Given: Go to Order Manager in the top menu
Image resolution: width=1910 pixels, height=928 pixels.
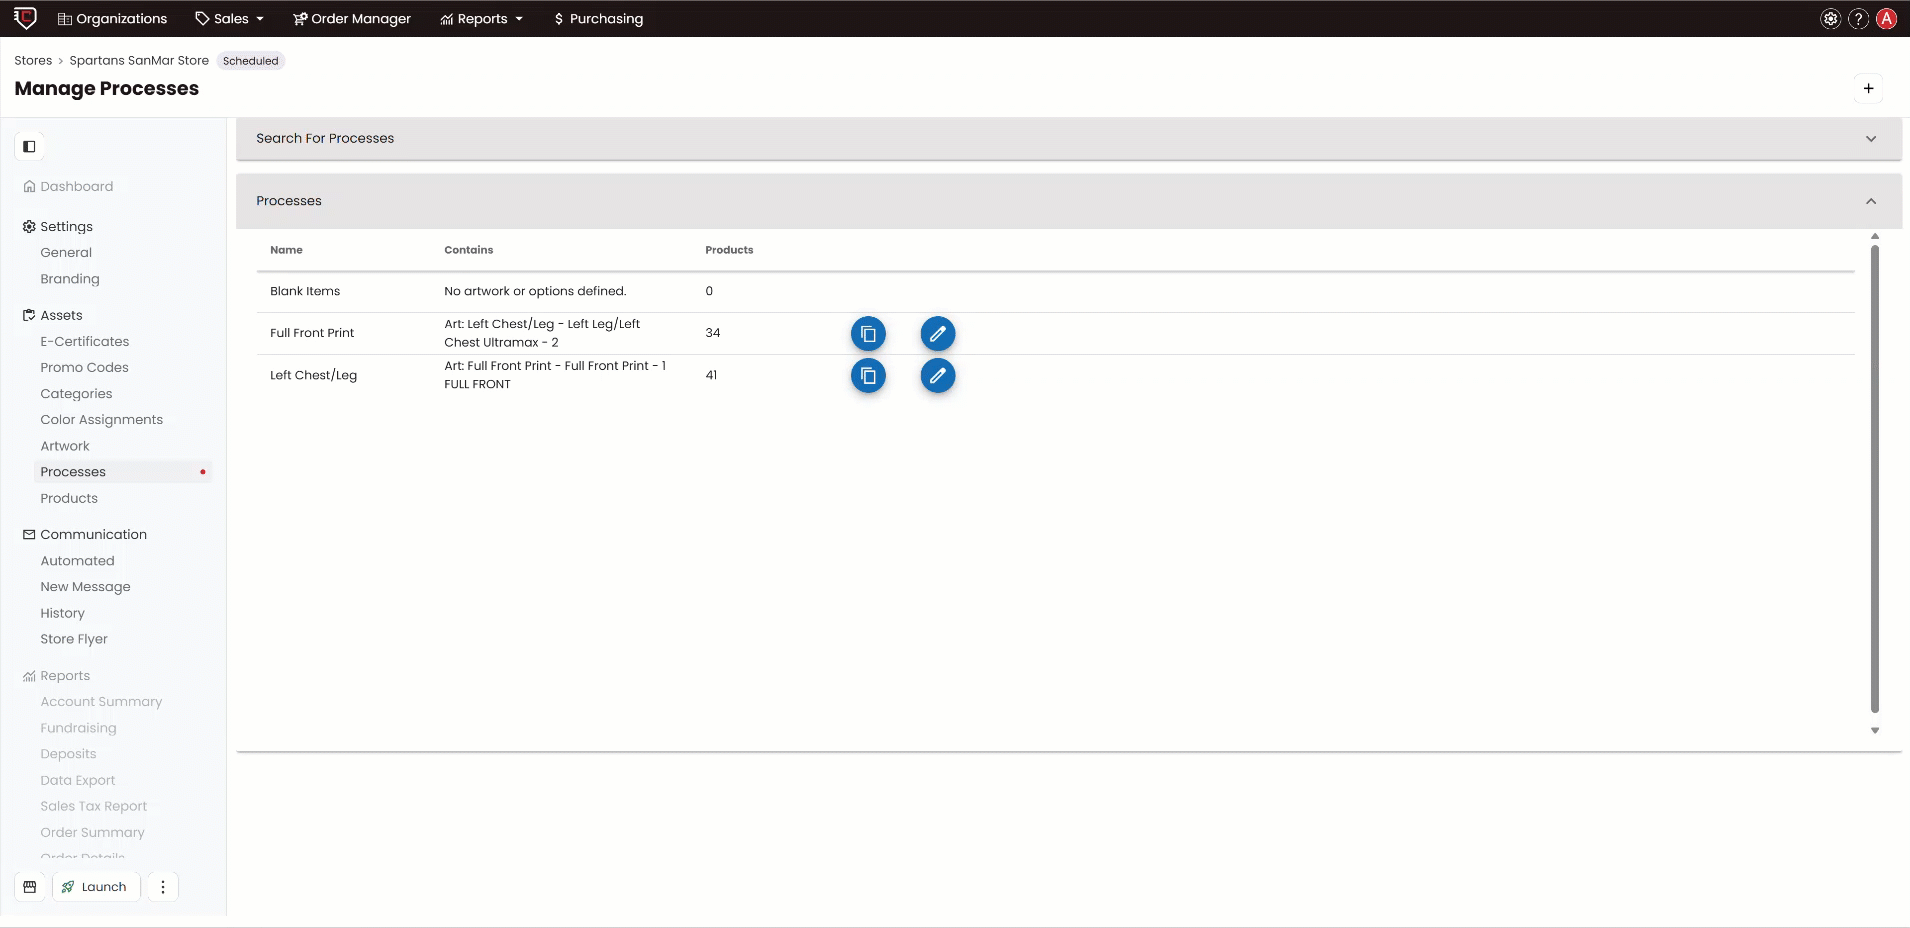Looking at the screenshot, I should point(352,18).
